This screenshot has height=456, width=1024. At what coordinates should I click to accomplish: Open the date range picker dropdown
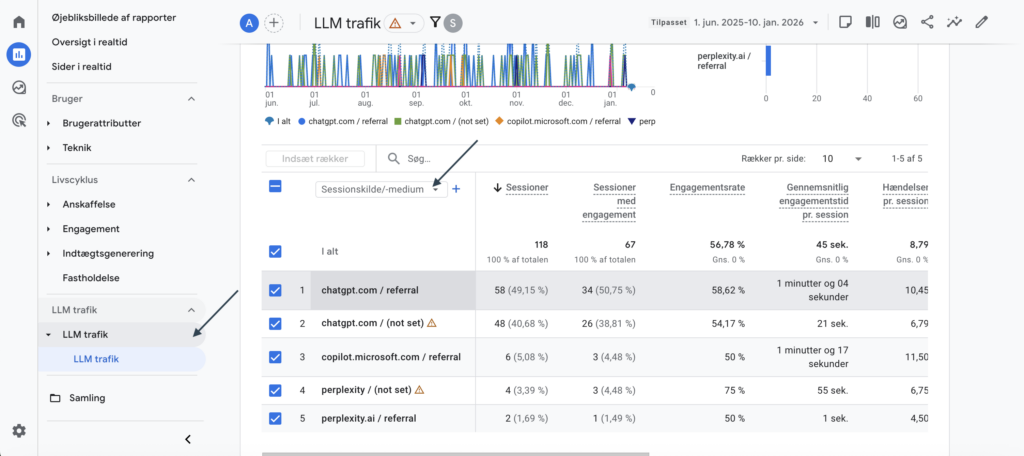(748, 22)
